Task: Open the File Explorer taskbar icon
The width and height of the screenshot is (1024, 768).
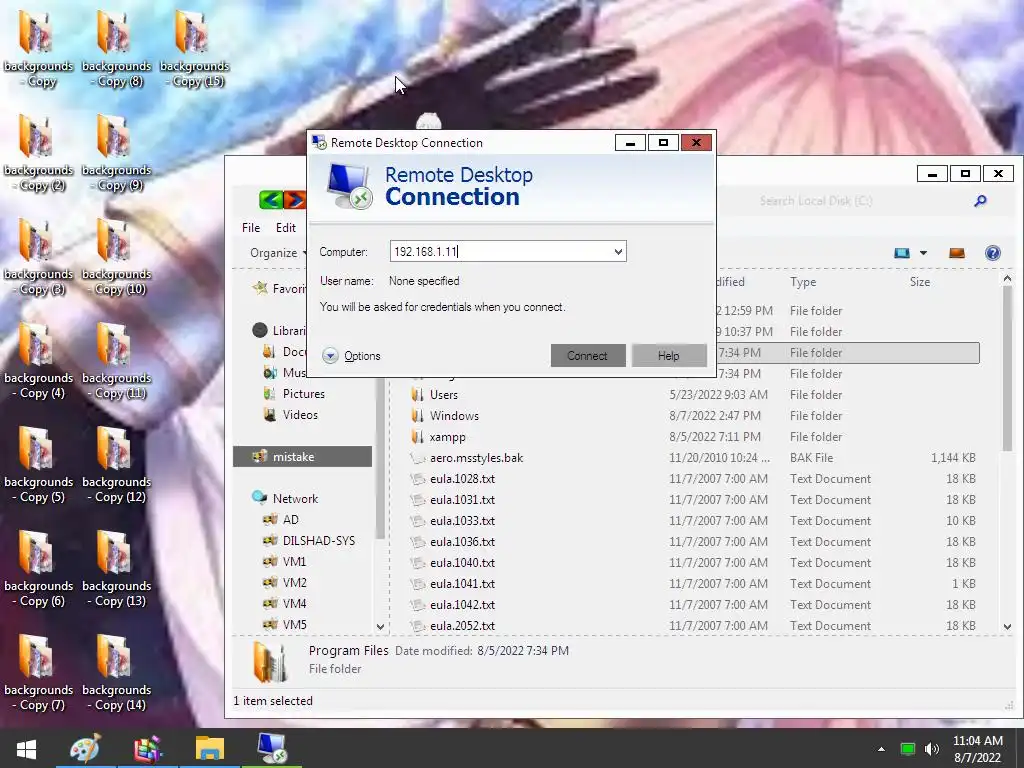Action: pos(210,748)
